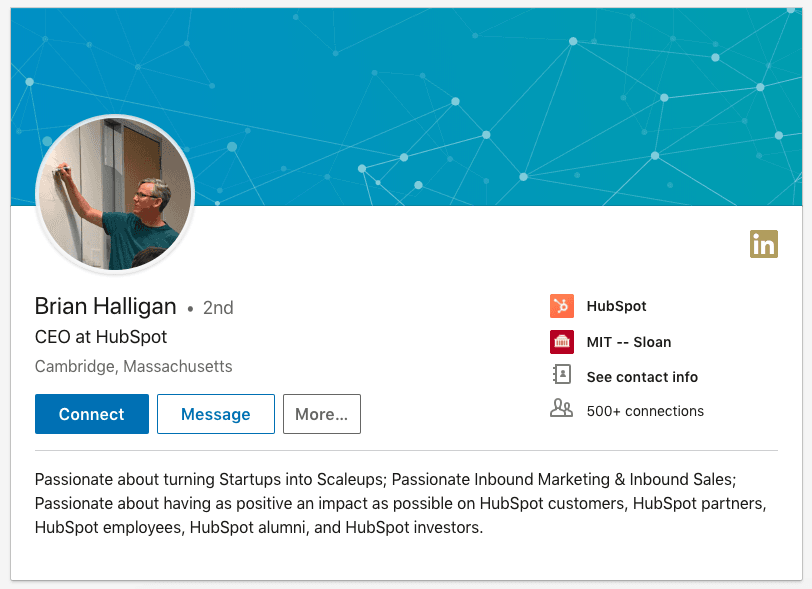Image resolution: width=812 pixels, height=589 pixels.
Task: Click the HubSpot company name link
Action: click(615, 306)
